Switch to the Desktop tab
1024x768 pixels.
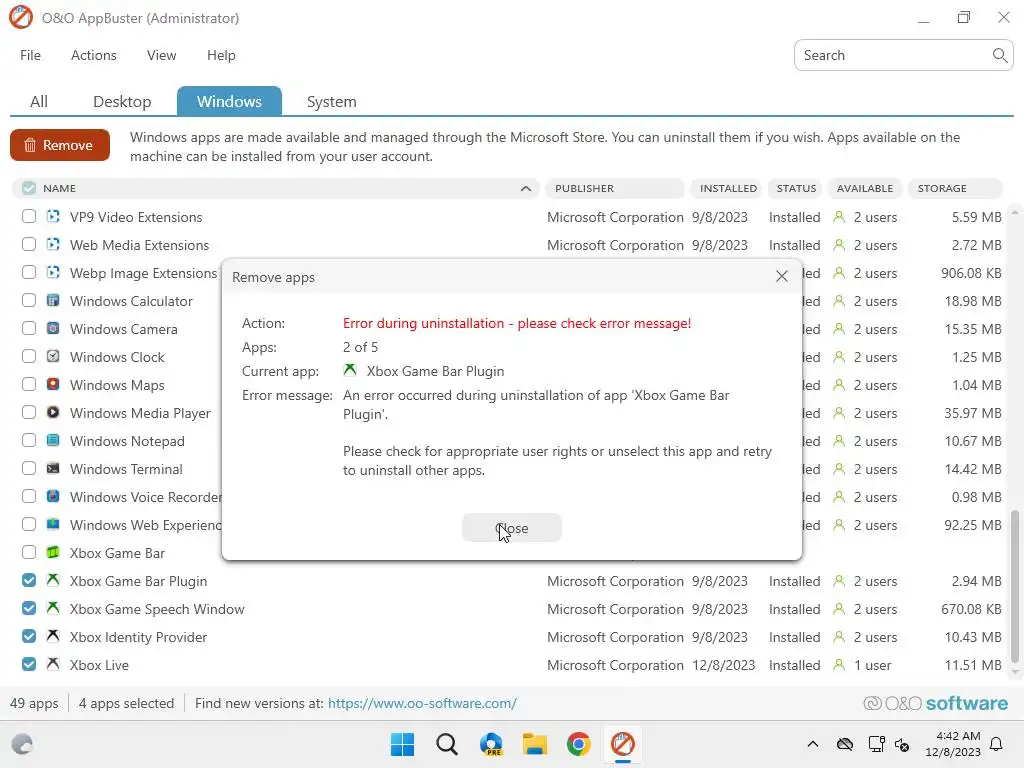point(122,101)
